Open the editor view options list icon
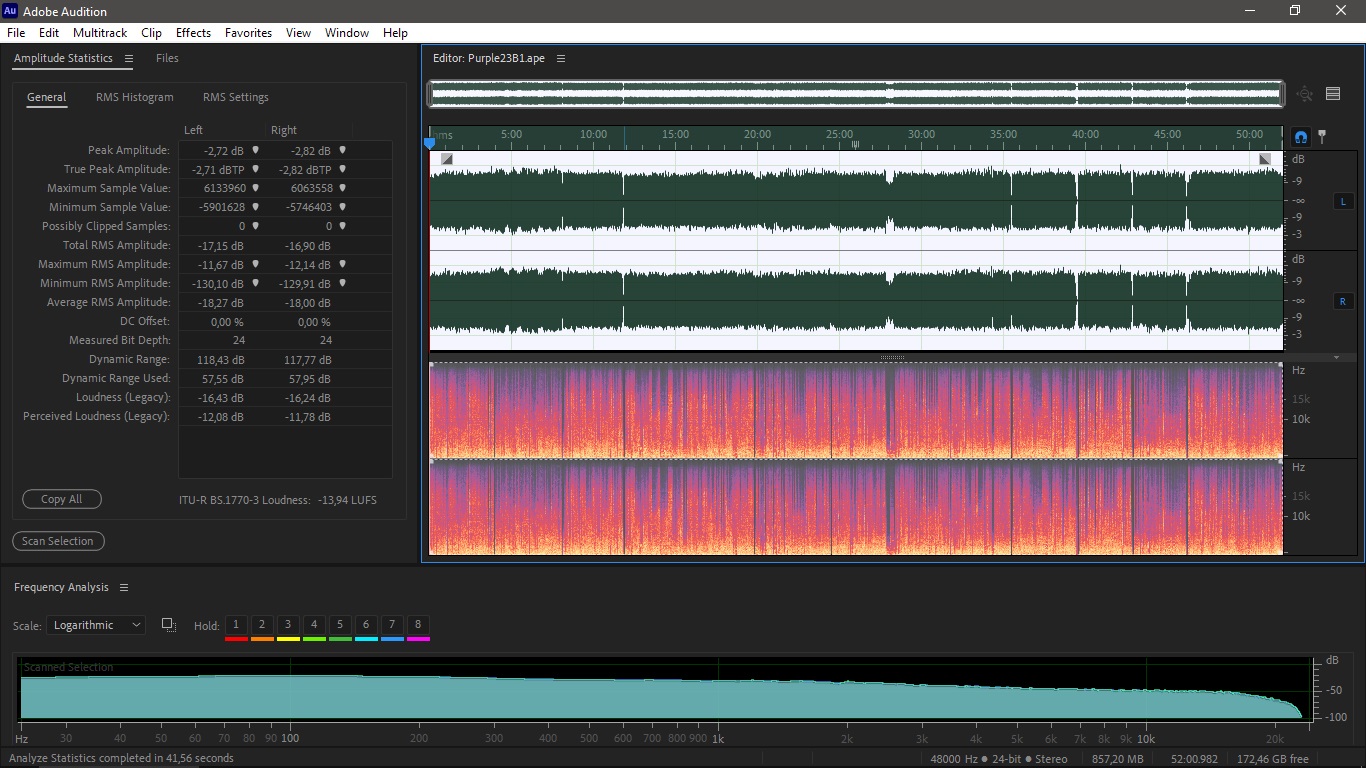Screen dimensions: 1366x768 (x=1333, y=94)
